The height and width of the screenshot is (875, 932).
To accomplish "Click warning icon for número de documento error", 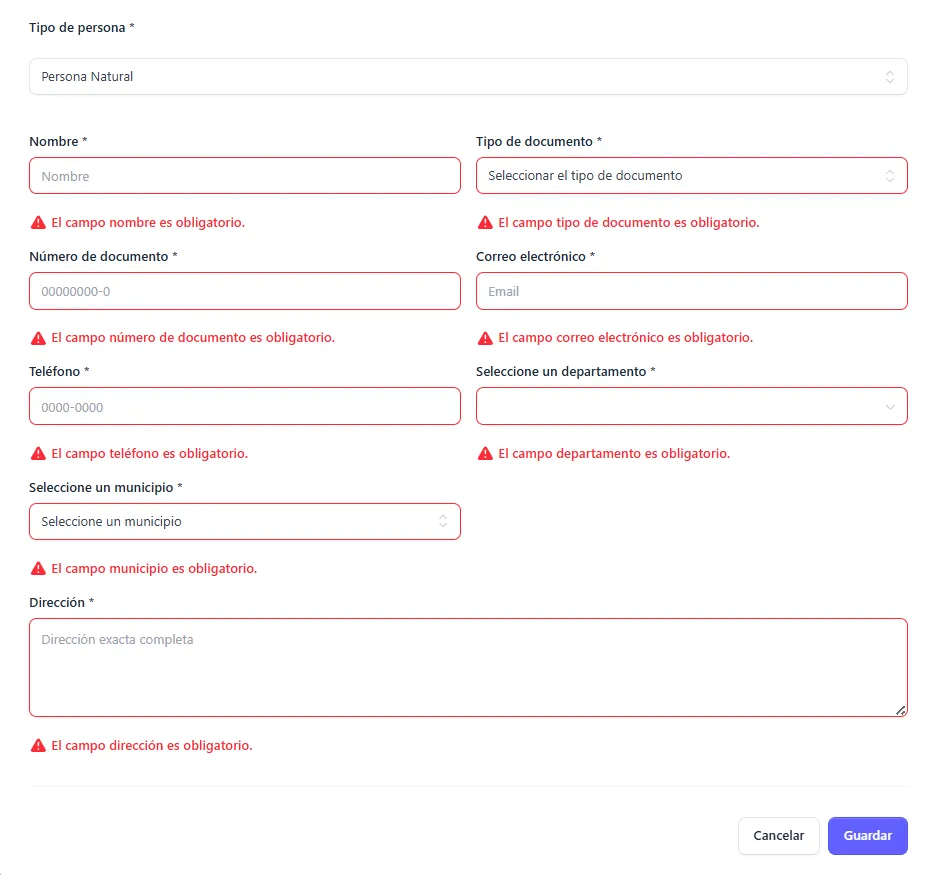I will pos(38,338).
